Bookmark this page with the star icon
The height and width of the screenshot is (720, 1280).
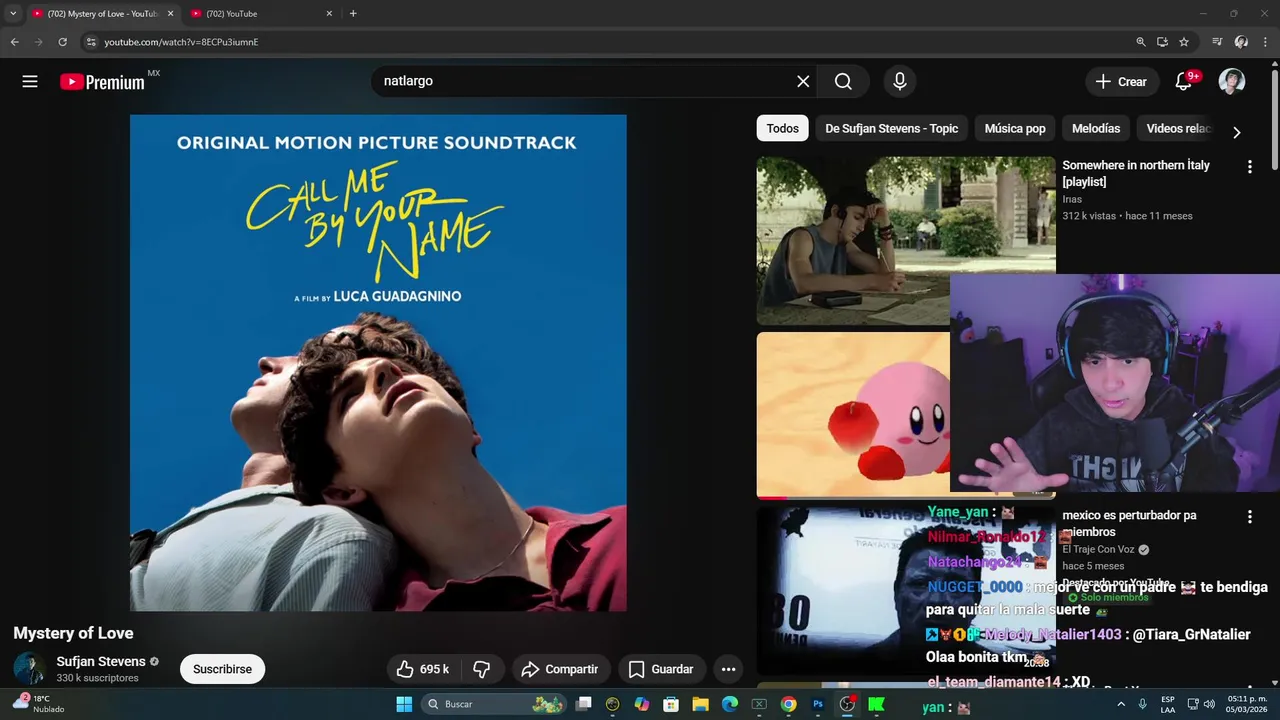[1184, 42]
